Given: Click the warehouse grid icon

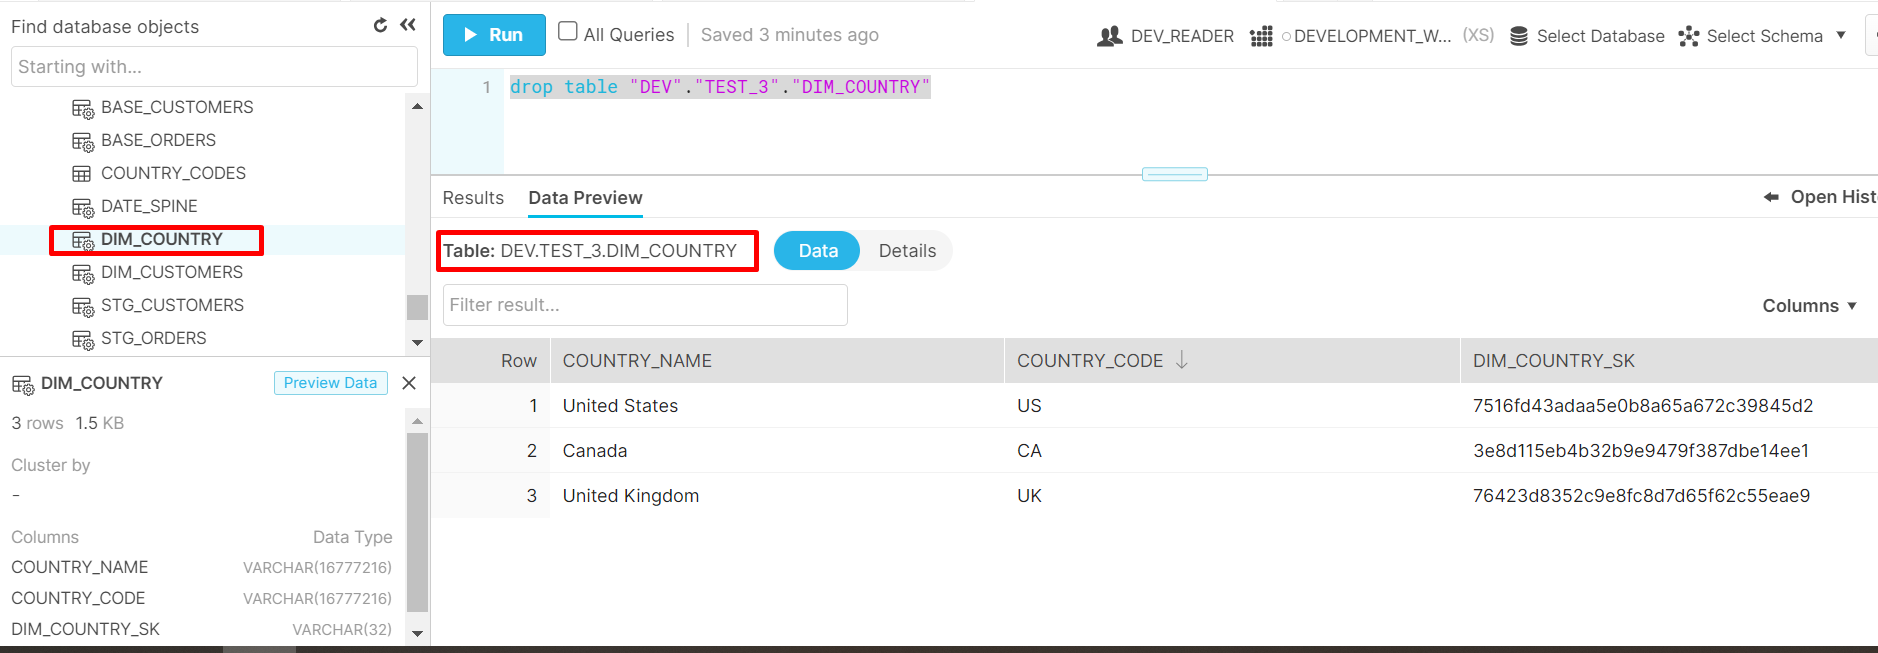Looking at the screenshot, I should point(1261,37).
